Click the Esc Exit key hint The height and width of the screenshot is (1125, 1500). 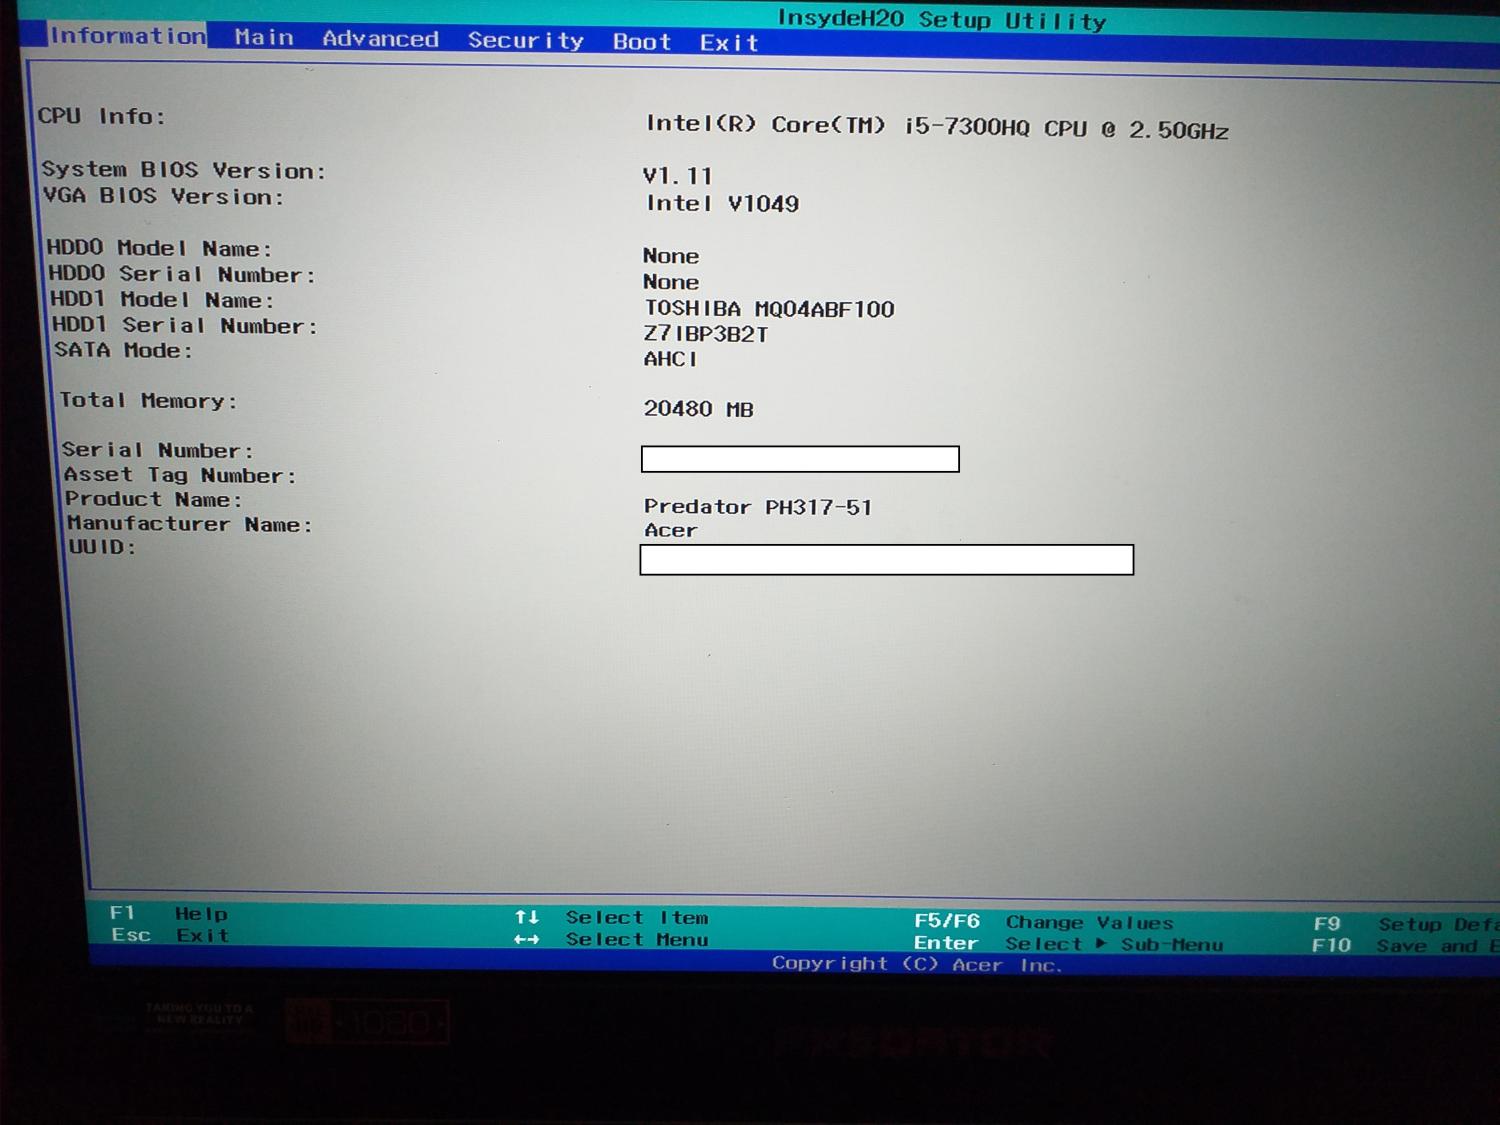click(170, 935)
